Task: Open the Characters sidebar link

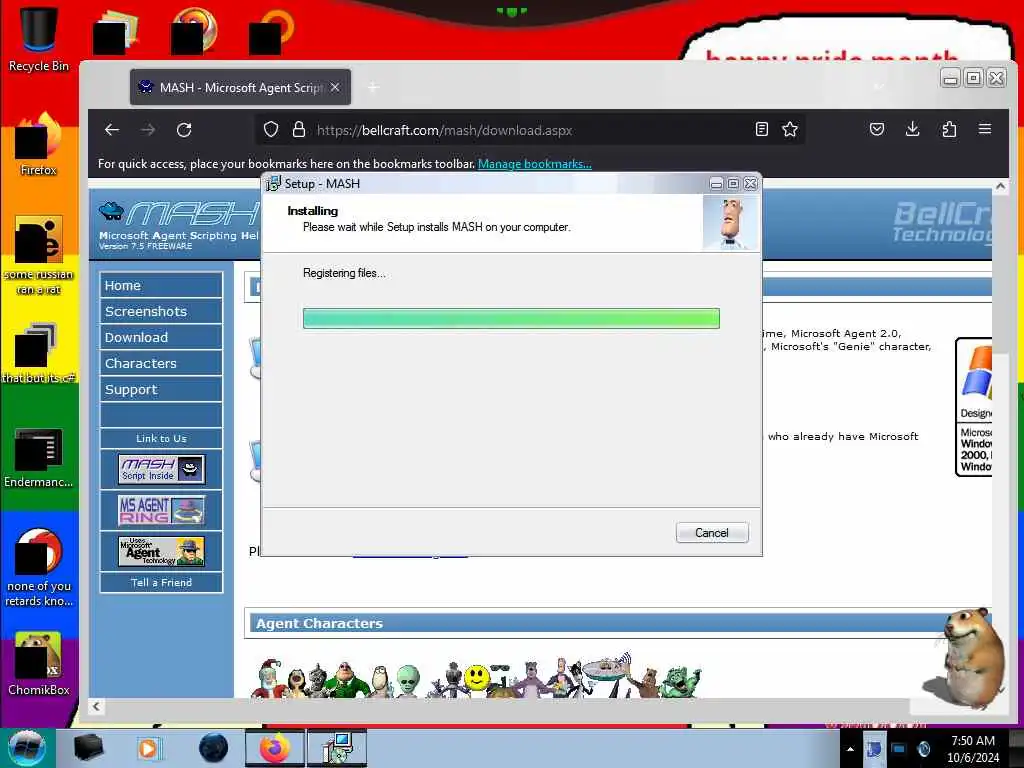Action: [x=161, y=363]
